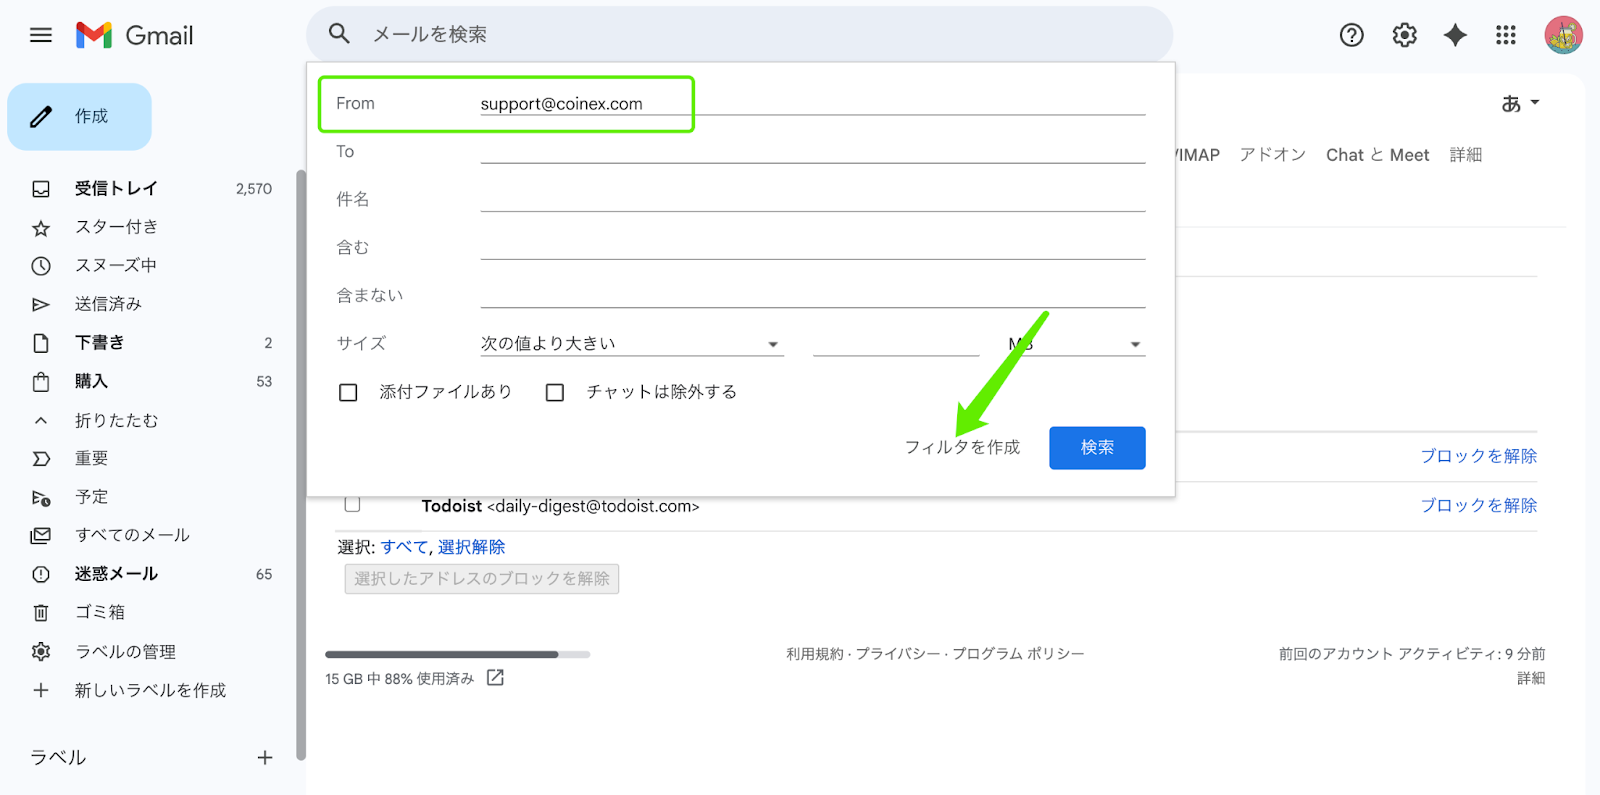Click the blue 検索 button

tap(1097, 448)
